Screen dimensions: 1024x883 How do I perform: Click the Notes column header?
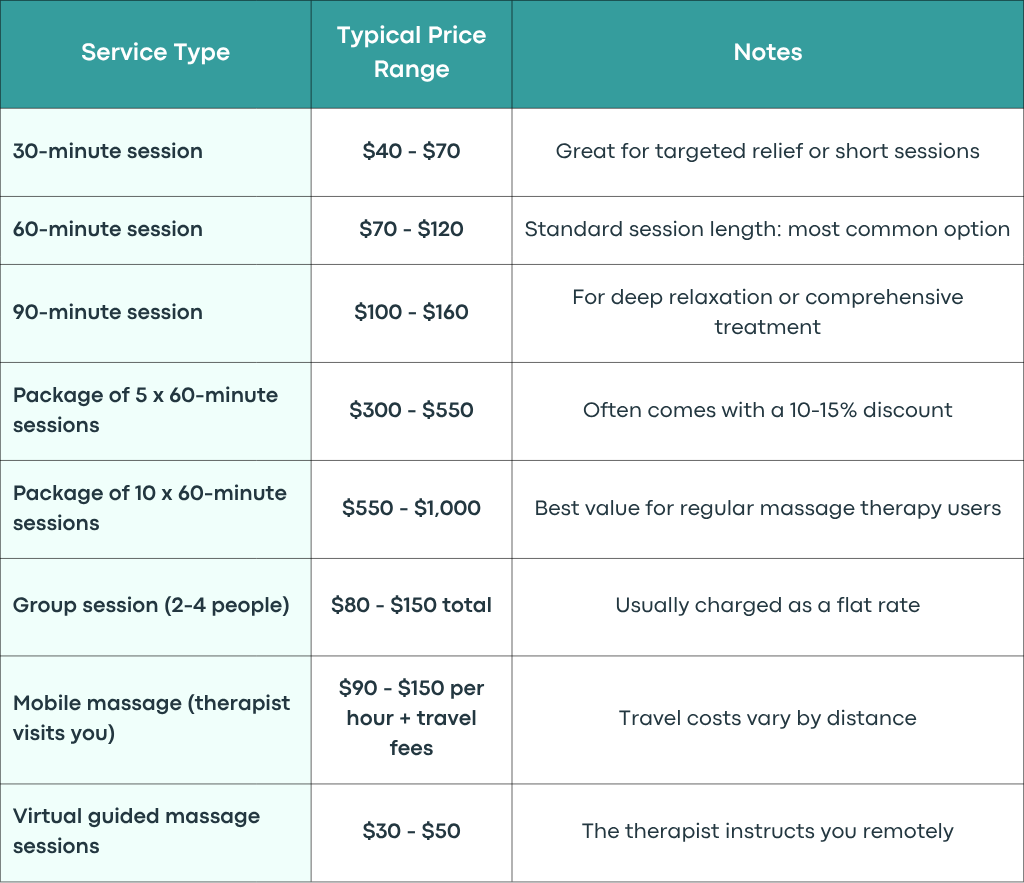pos(767,52)
